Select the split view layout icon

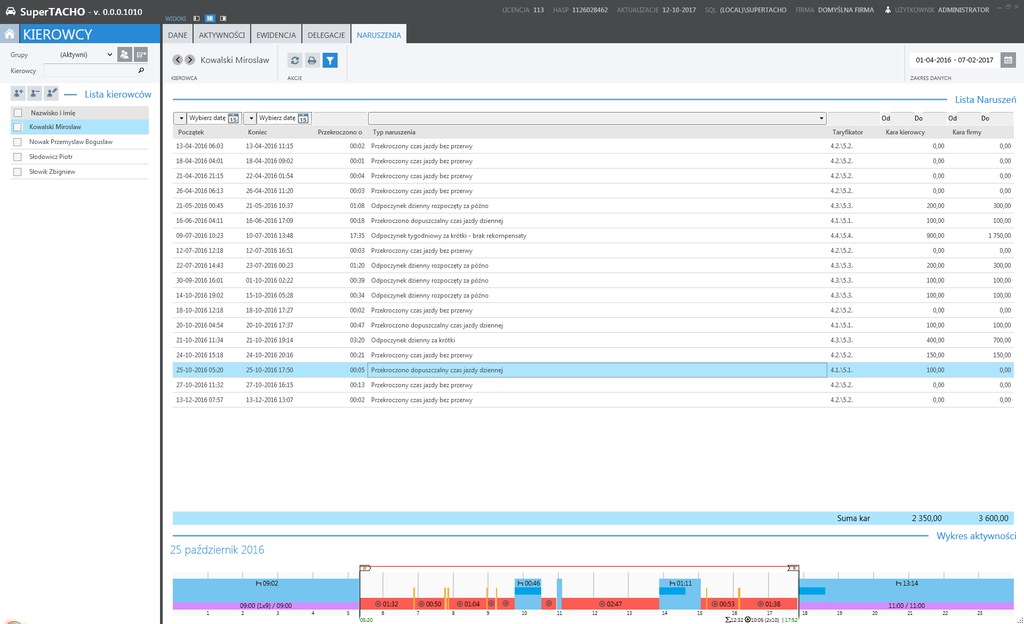pos(210,18)
